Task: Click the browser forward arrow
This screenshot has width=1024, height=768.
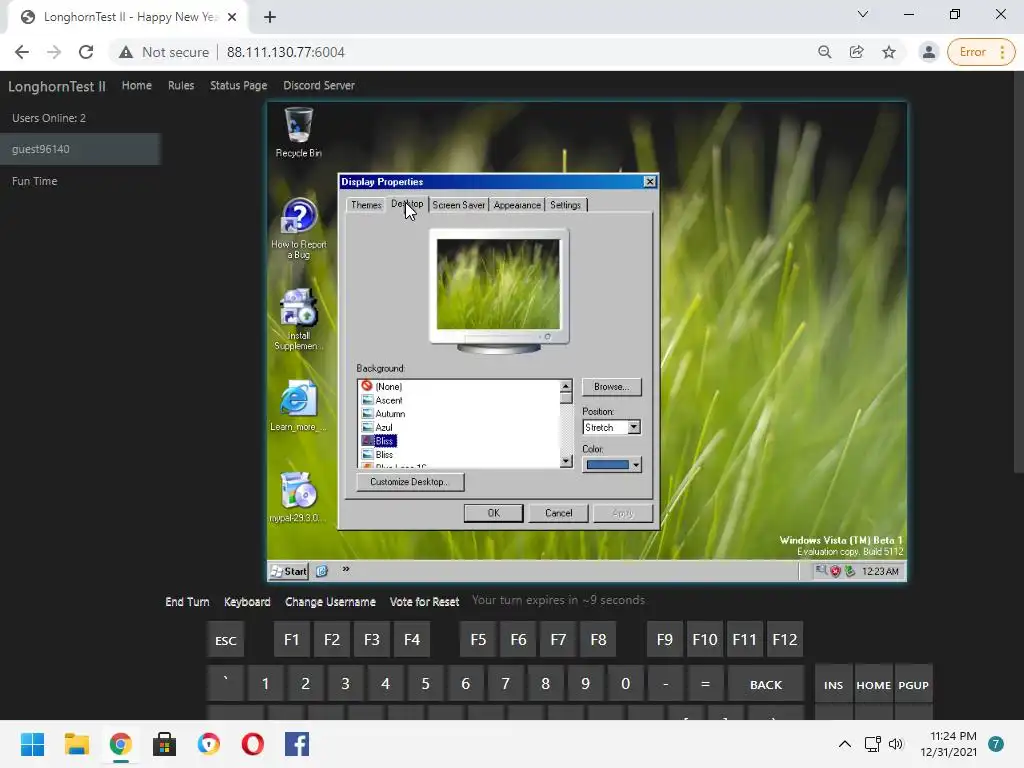Action: point(54,52)
